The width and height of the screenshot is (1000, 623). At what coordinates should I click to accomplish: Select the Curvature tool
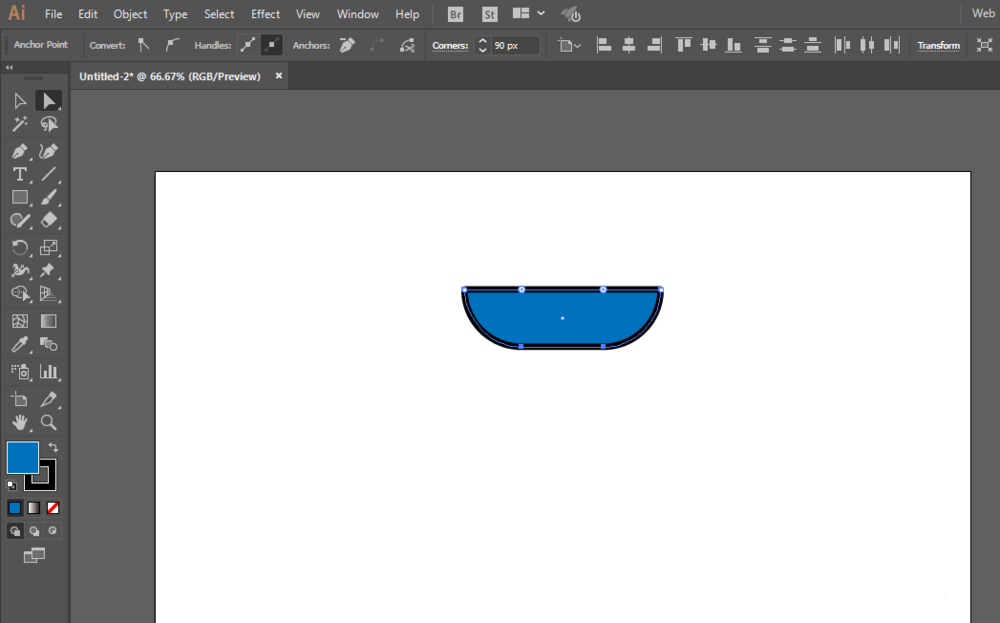[48, 152]
